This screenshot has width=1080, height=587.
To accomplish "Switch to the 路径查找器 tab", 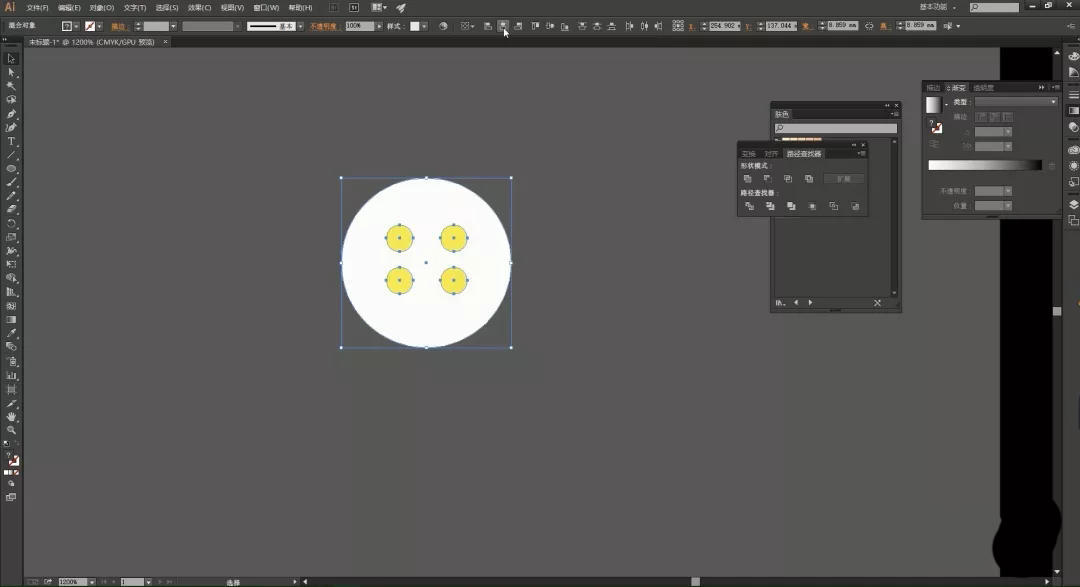I will [x=804, y=154].
